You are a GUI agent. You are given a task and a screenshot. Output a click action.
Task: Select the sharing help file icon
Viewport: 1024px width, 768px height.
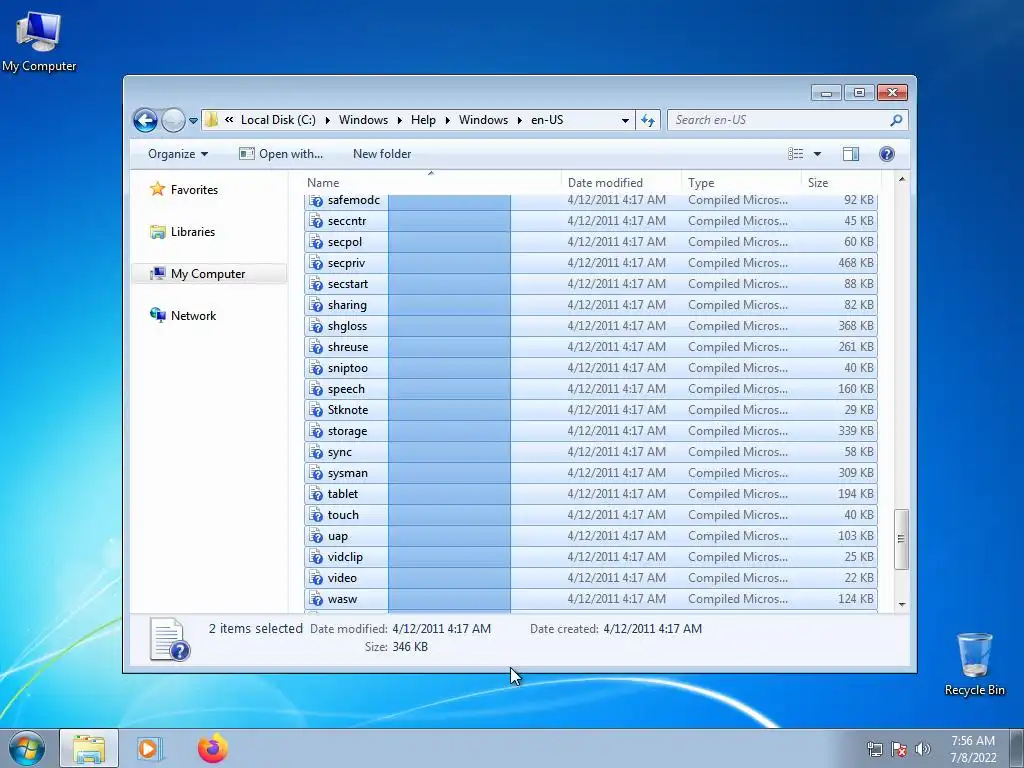tap(316, 305)
